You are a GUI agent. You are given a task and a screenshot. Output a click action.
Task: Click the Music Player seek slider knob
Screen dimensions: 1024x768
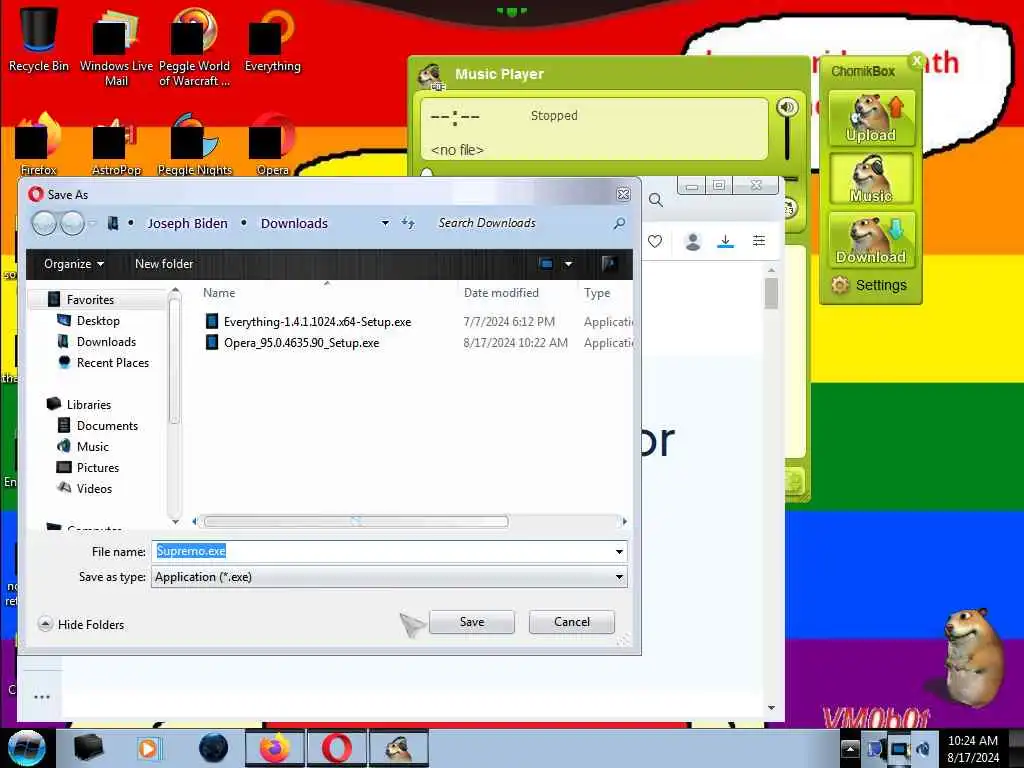(426, 173)
